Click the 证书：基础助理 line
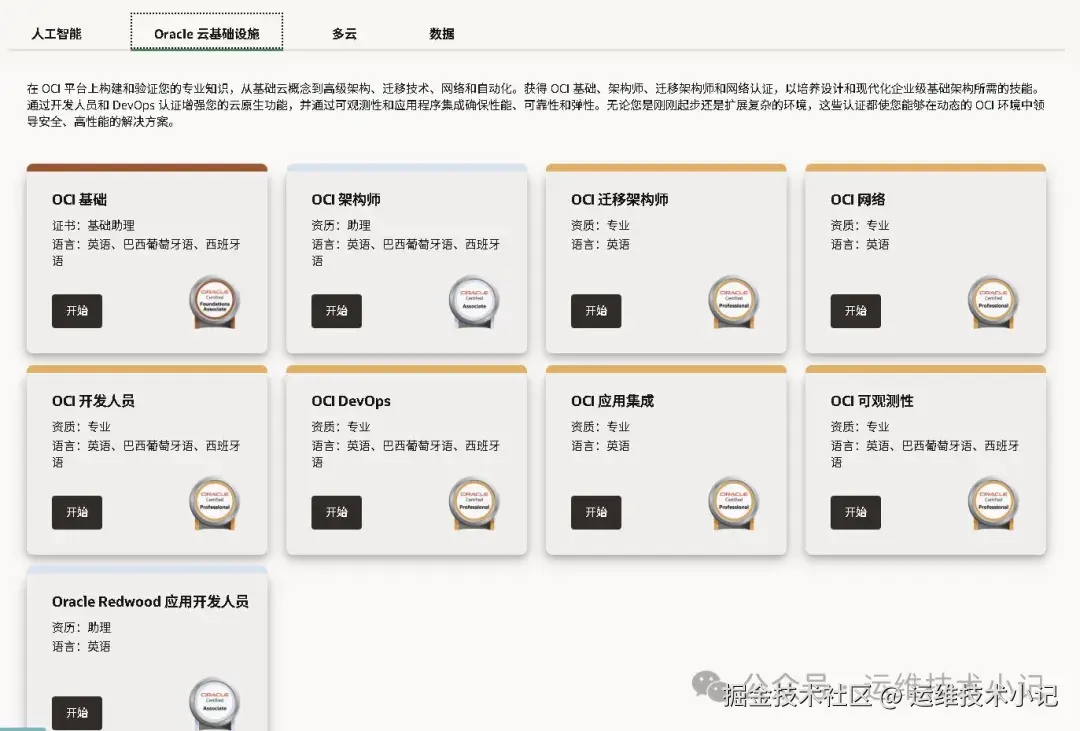1080x731 pixels. pyautogui.click(x=93, y=225)
